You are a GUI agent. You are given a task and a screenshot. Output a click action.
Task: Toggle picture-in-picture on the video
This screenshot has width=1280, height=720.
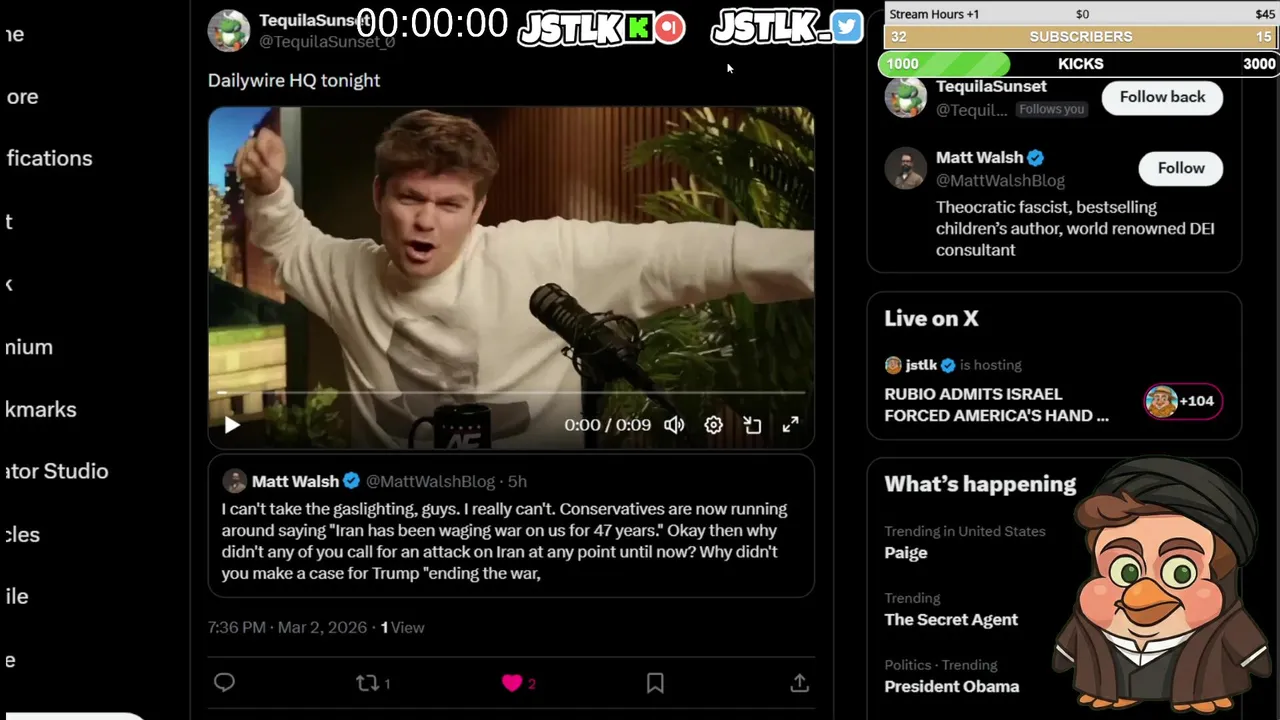point(752,425)
